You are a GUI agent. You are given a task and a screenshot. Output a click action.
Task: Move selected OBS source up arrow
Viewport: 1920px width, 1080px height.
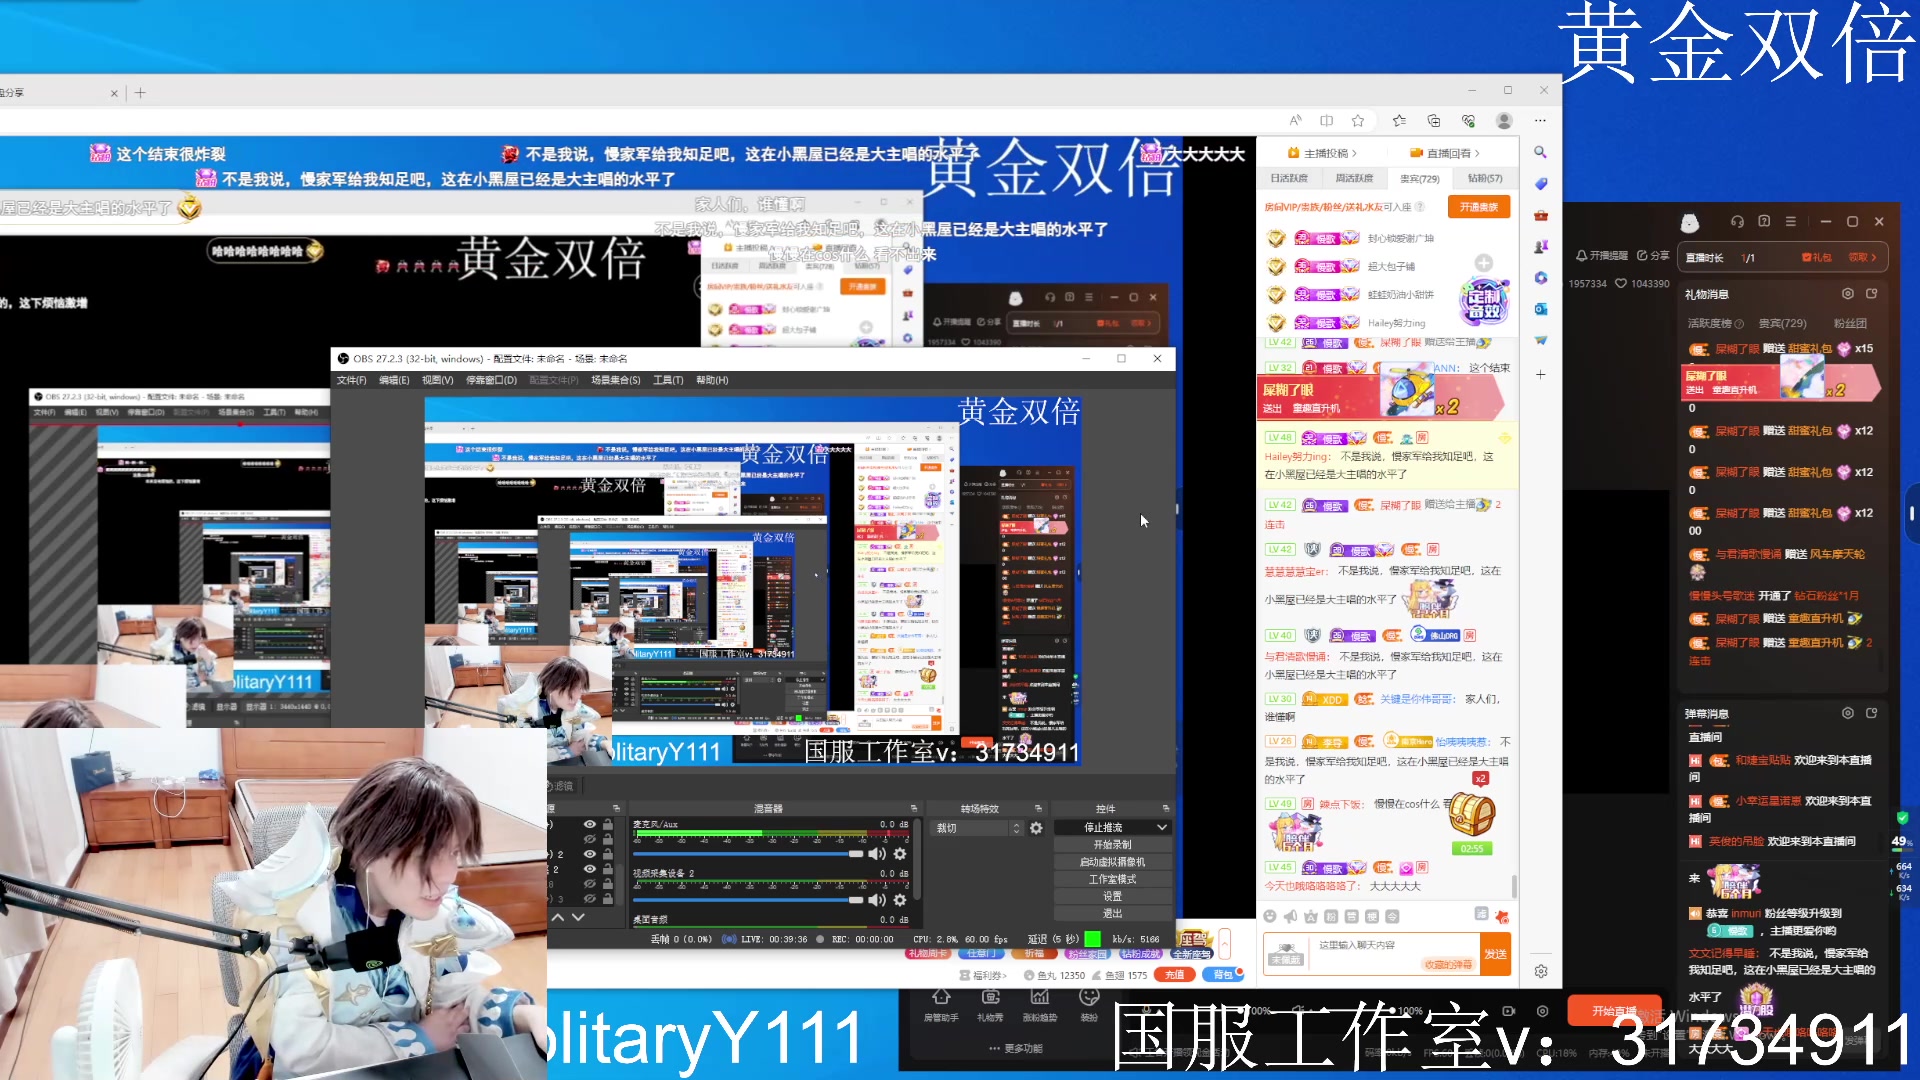[x=558, y=917]
